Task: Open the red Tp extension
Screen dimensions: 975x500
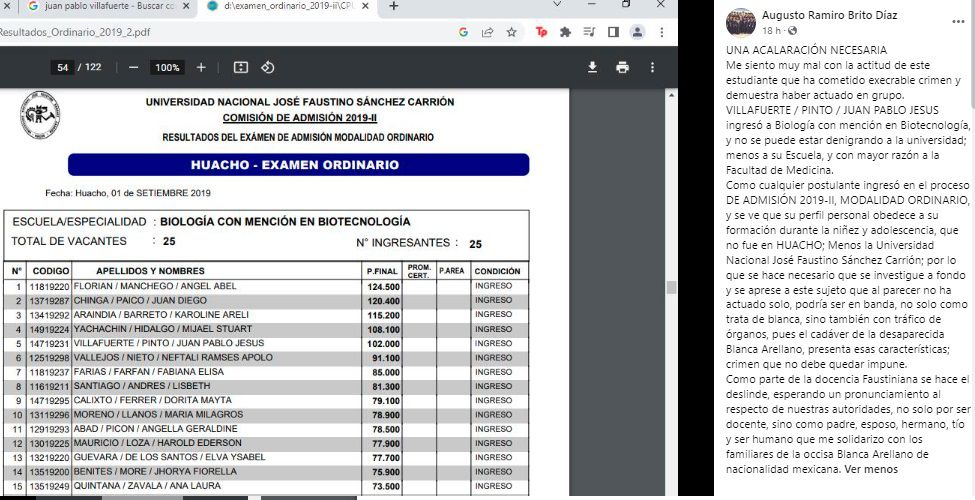Action: [542, 32]
